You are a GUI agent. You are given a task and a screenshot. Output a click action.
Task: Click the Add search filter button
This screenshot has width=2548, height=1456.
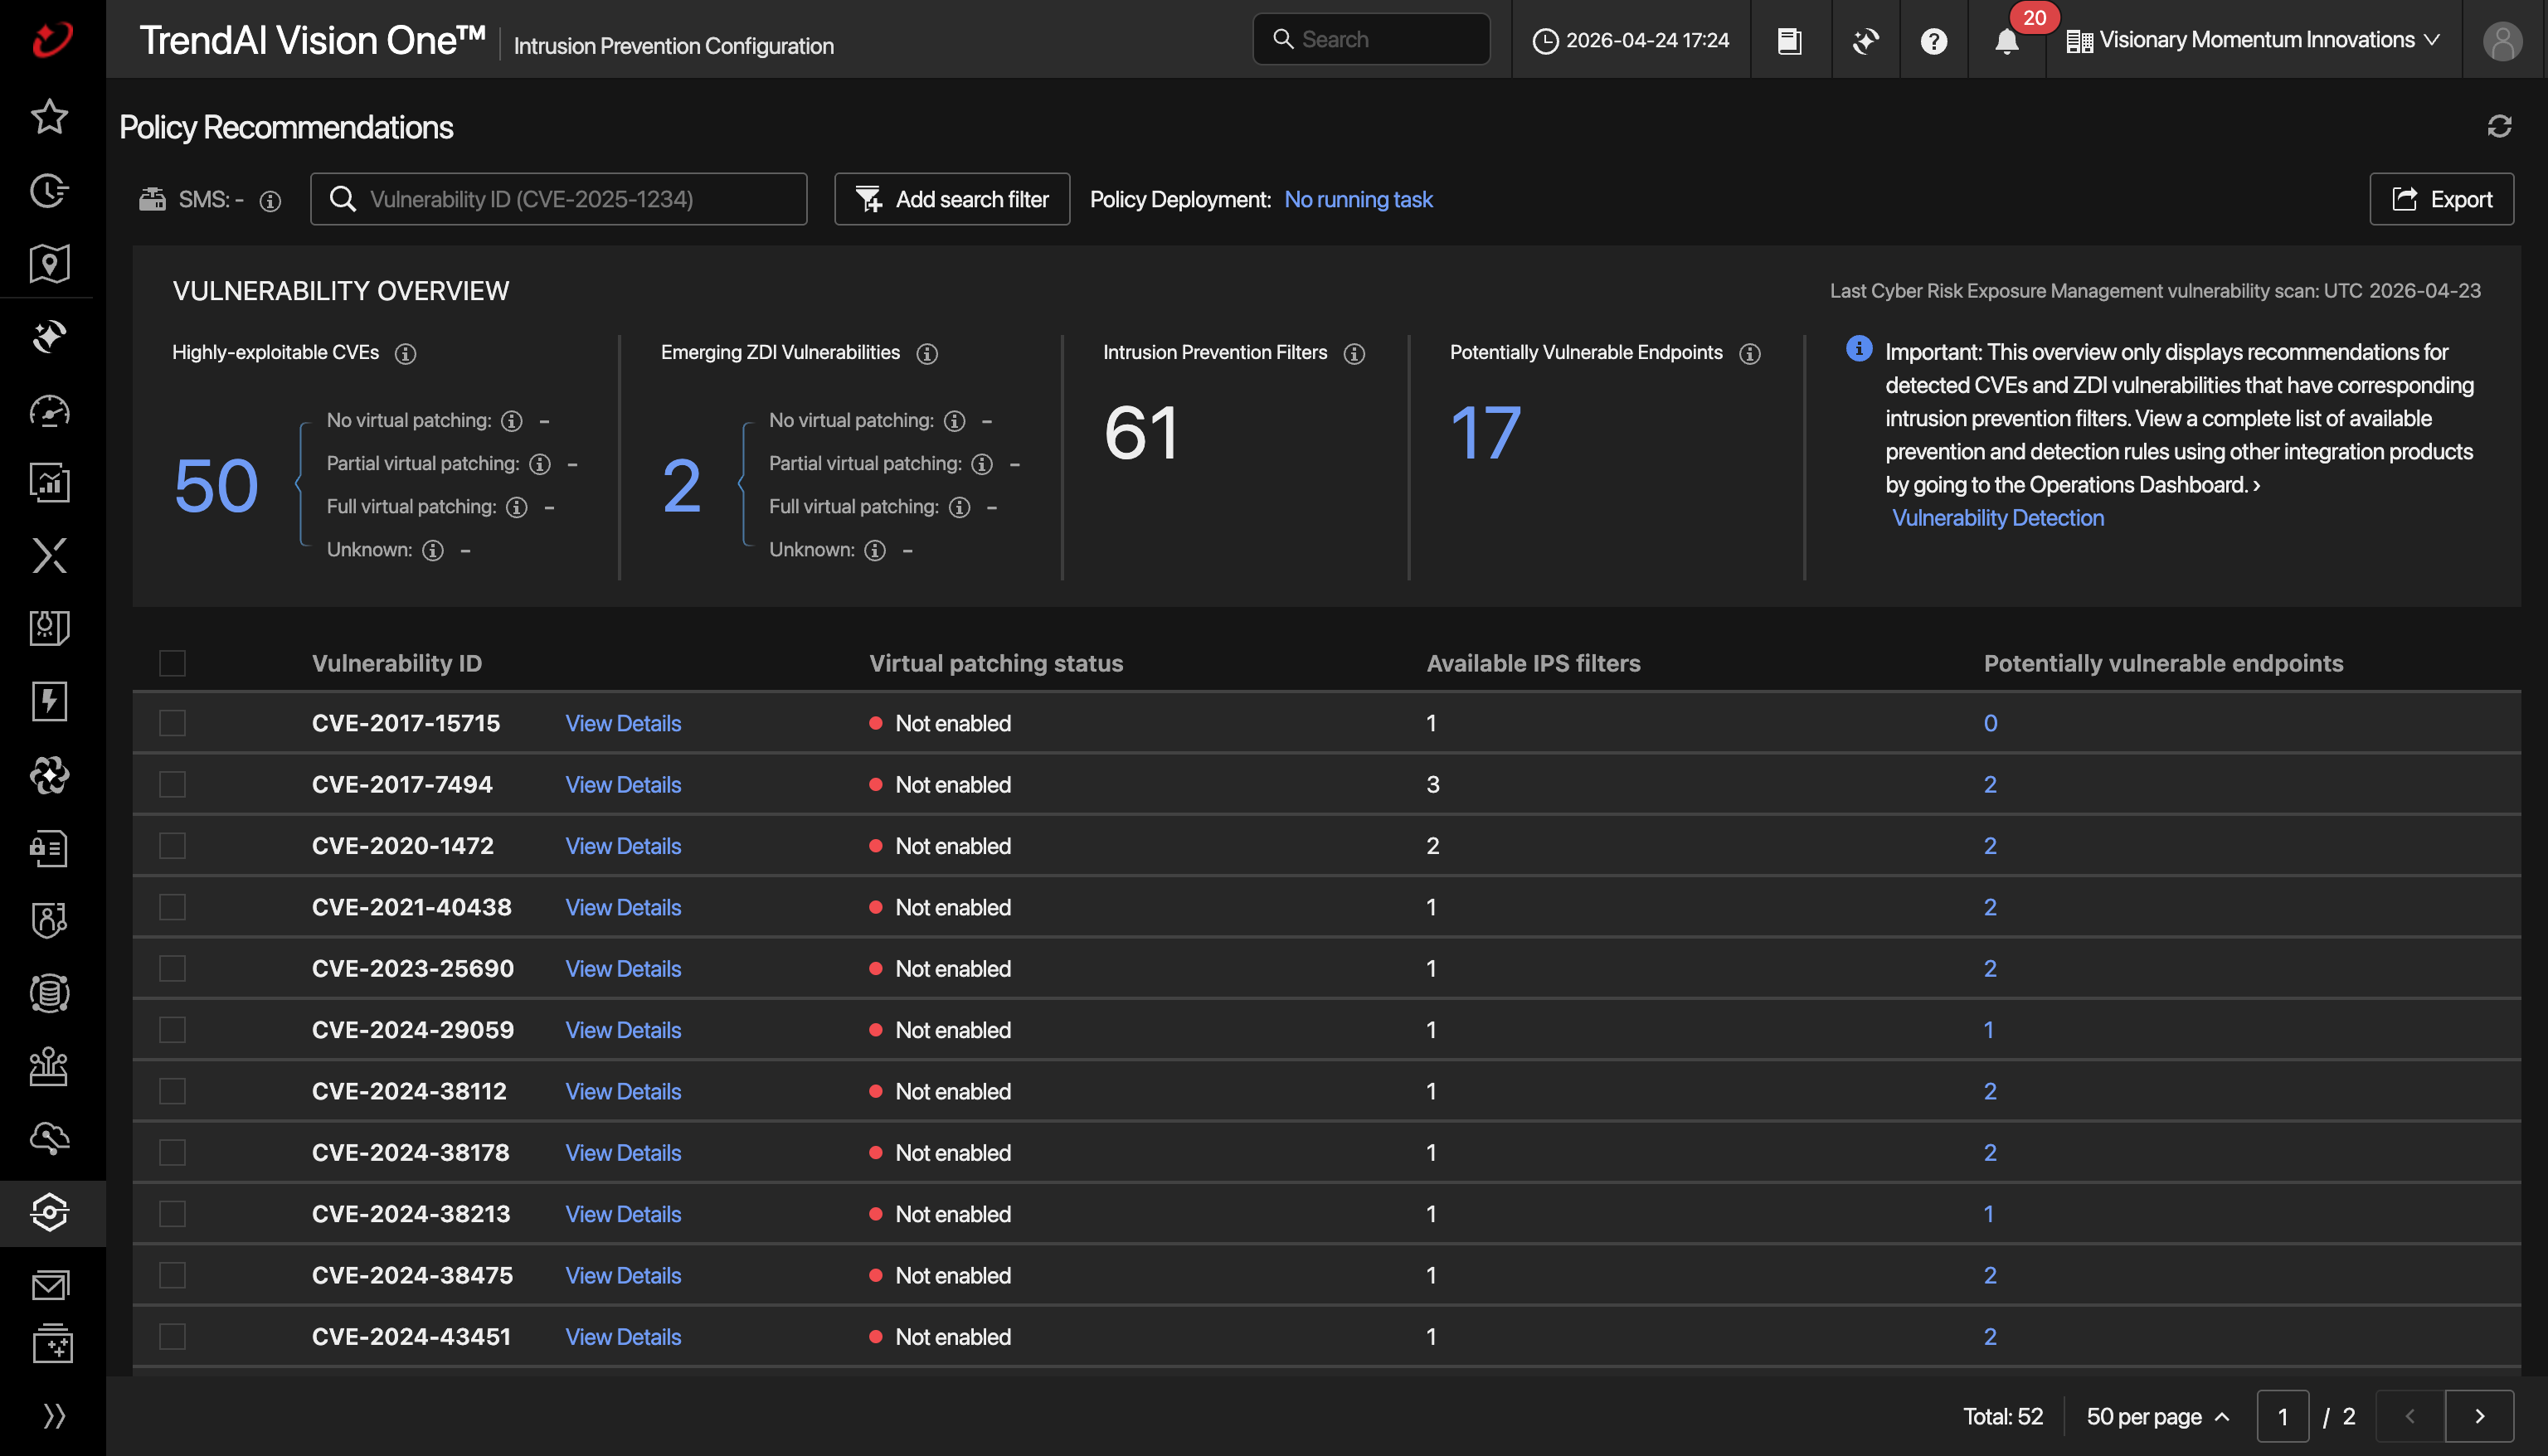(952, 199)
